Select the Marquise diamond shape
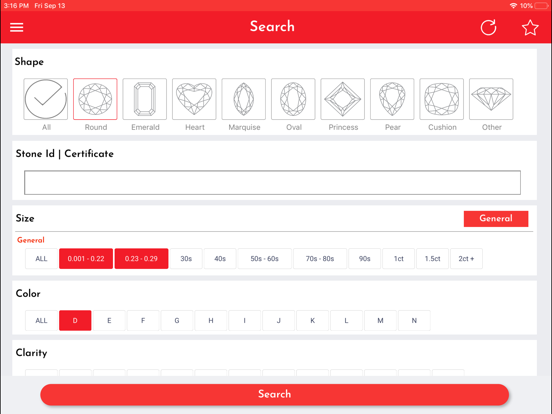Screen dimensions: 552x414 point(244,99)
